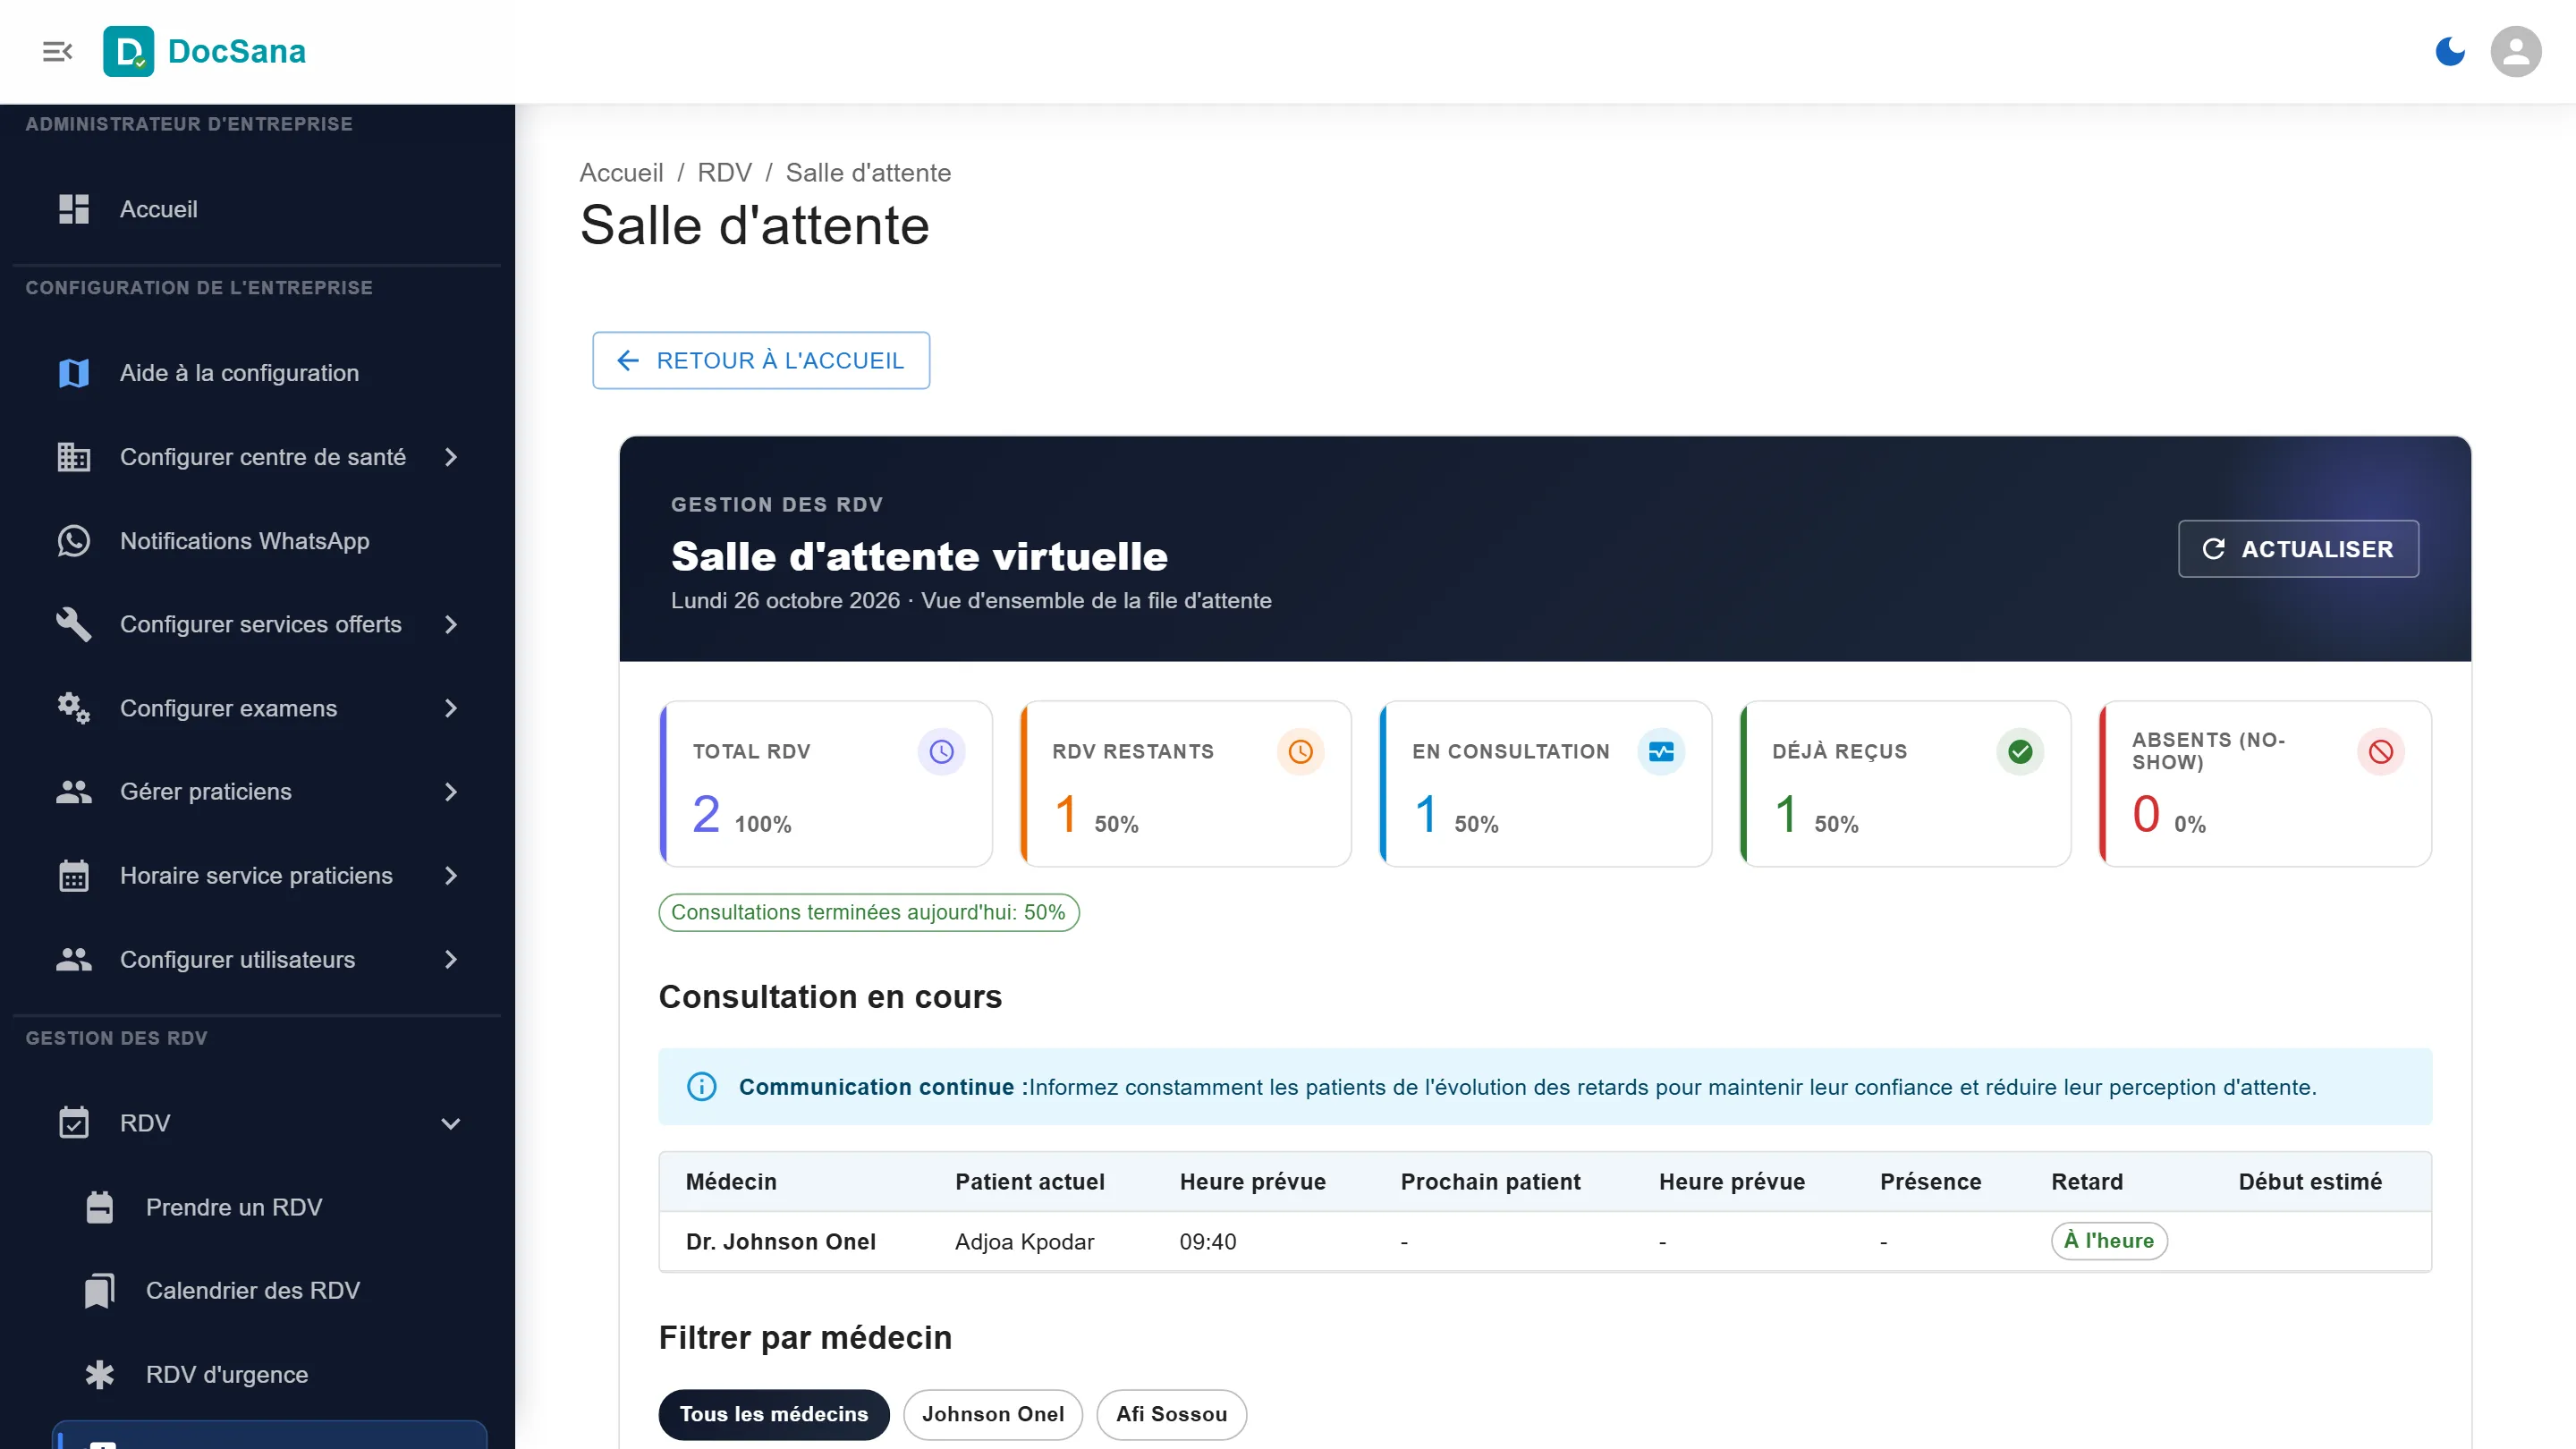The height and width of the screenshot is (1449, 2576).
Task: Expand Configurer utilisateurs chevron
Action: coord(451,960)
